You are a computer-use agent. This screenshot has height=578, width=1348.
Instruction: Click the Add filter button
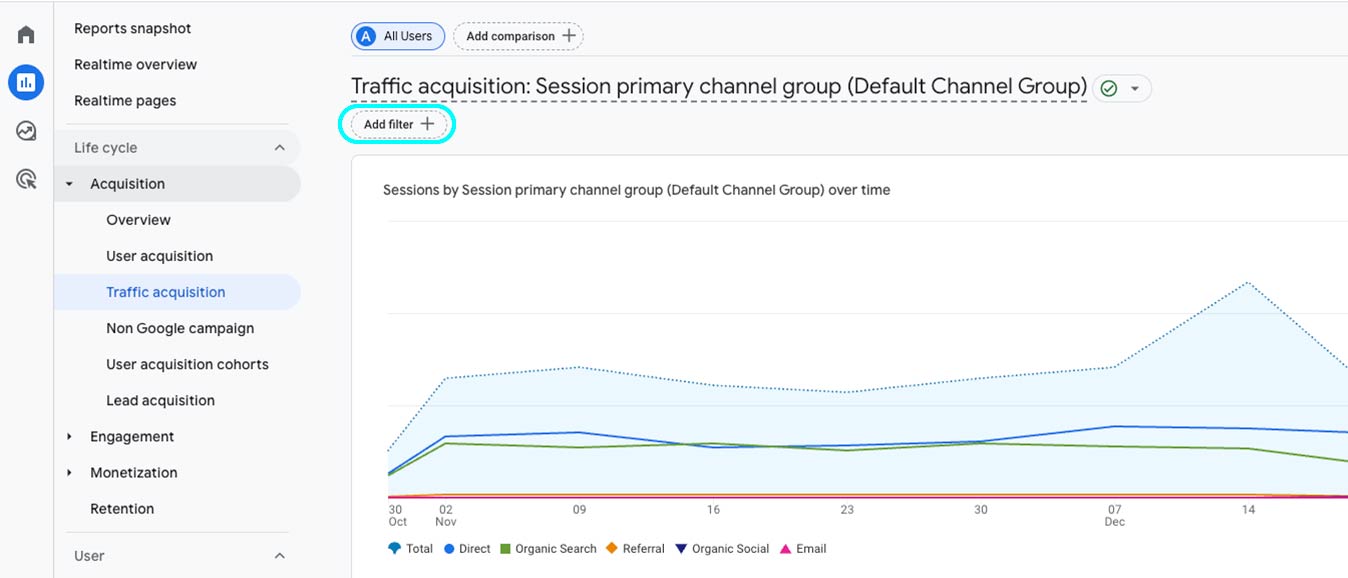(398, 125)
